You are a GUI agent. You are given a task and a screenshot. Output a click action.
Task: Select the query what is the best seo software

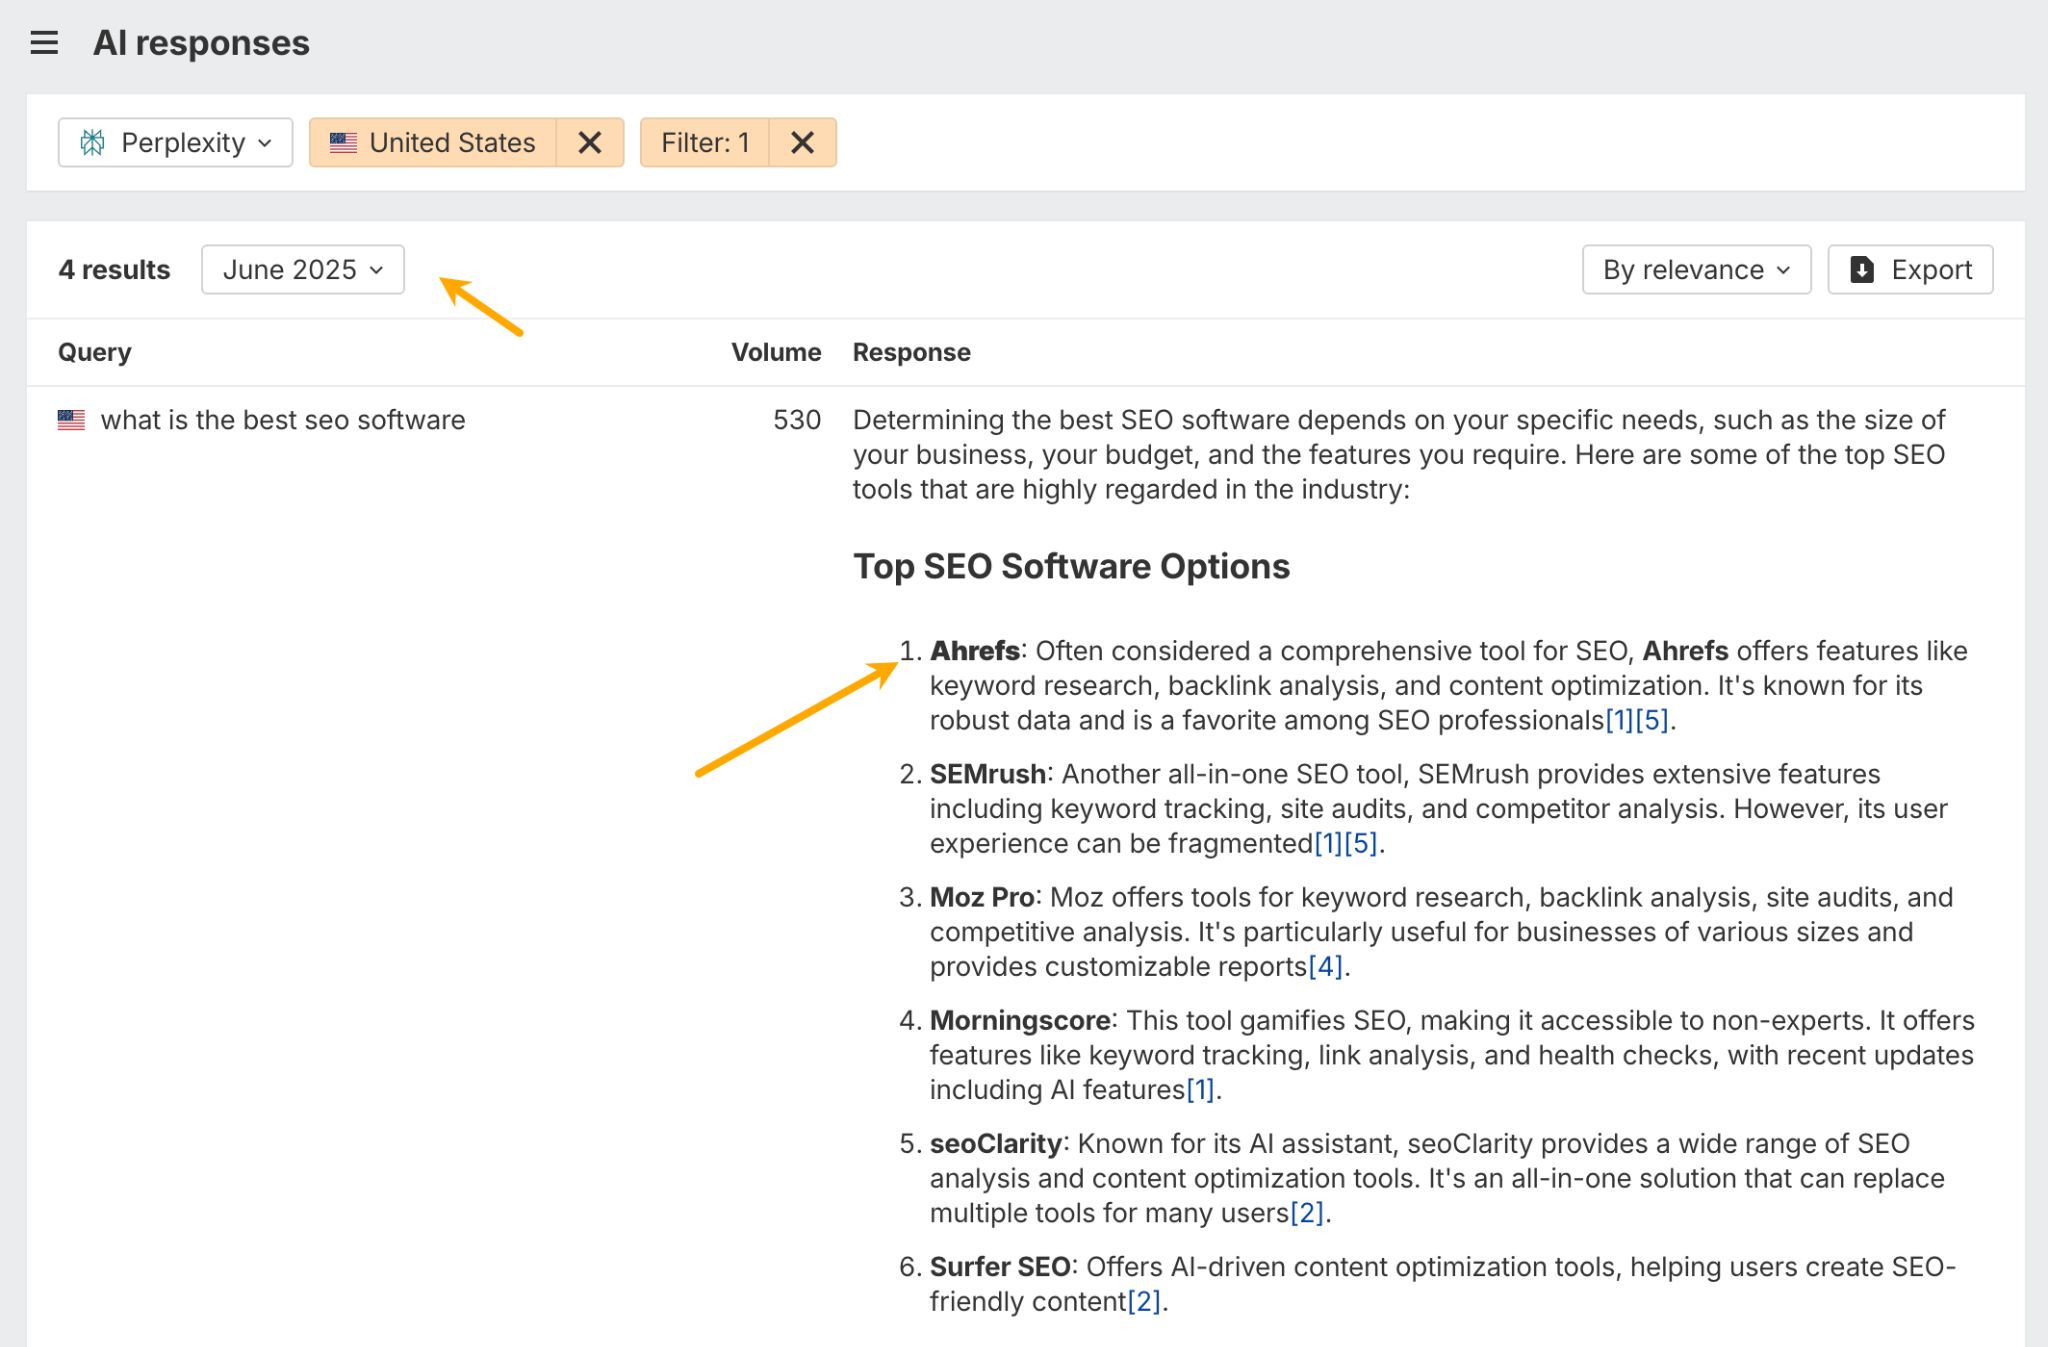(283, 419)
